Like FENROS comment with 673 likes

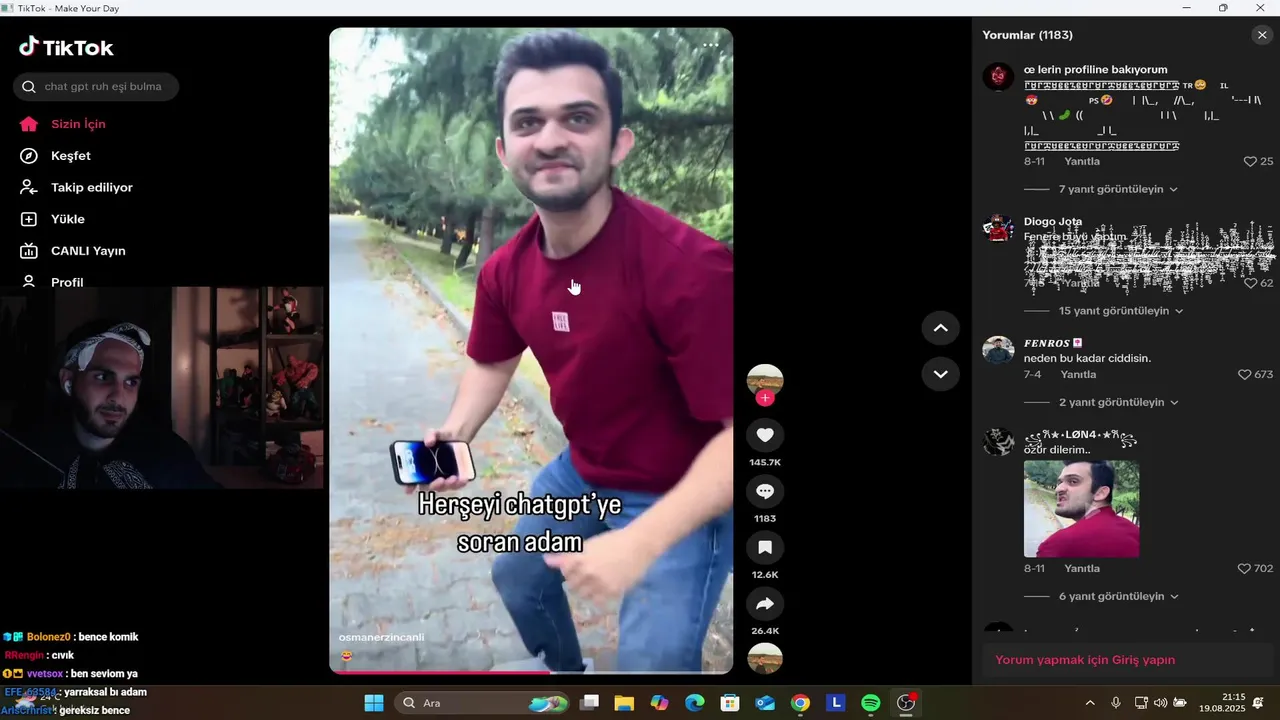point(1245,374)
